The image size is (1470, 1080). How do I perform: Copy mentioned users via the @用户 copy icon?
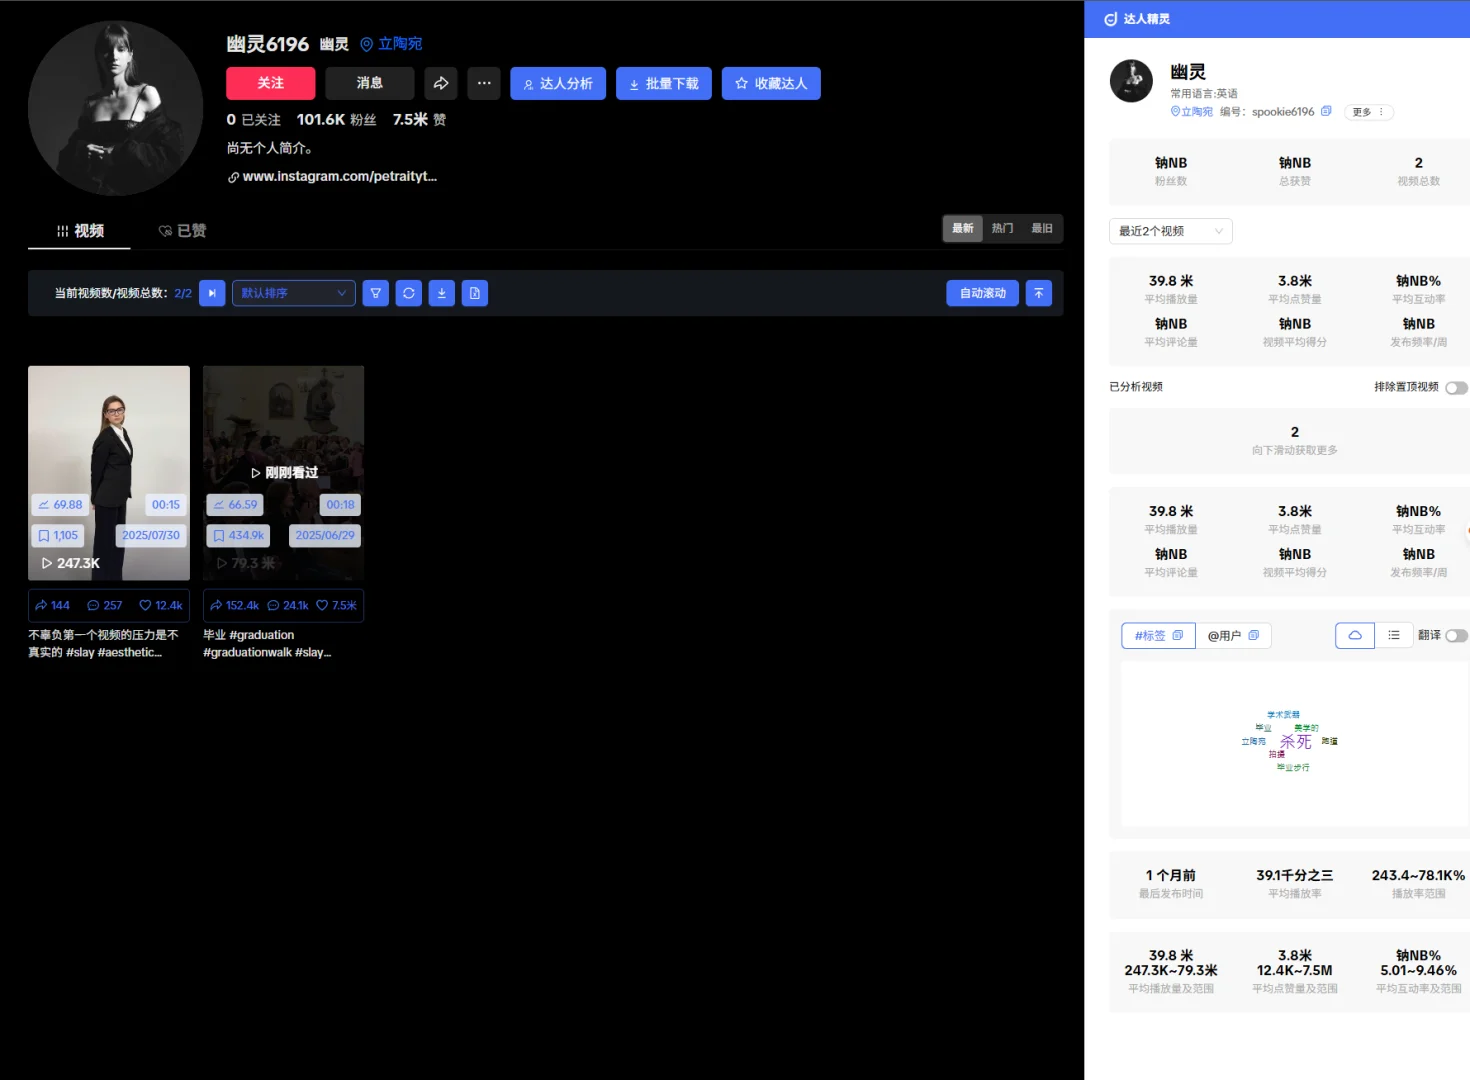pyautogui.click(x=1254, y=635)
